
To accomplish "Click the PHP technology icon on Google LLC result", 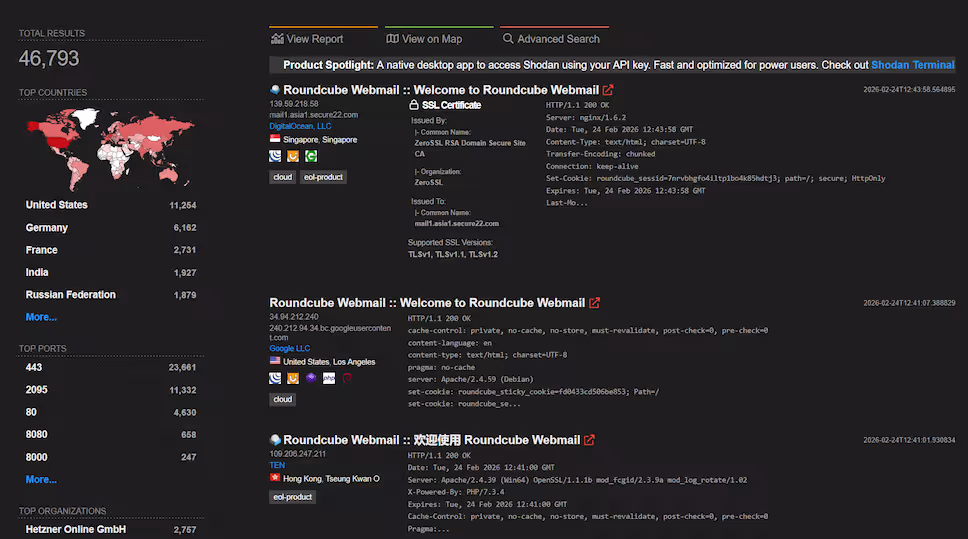I will (x=329, y=378).
